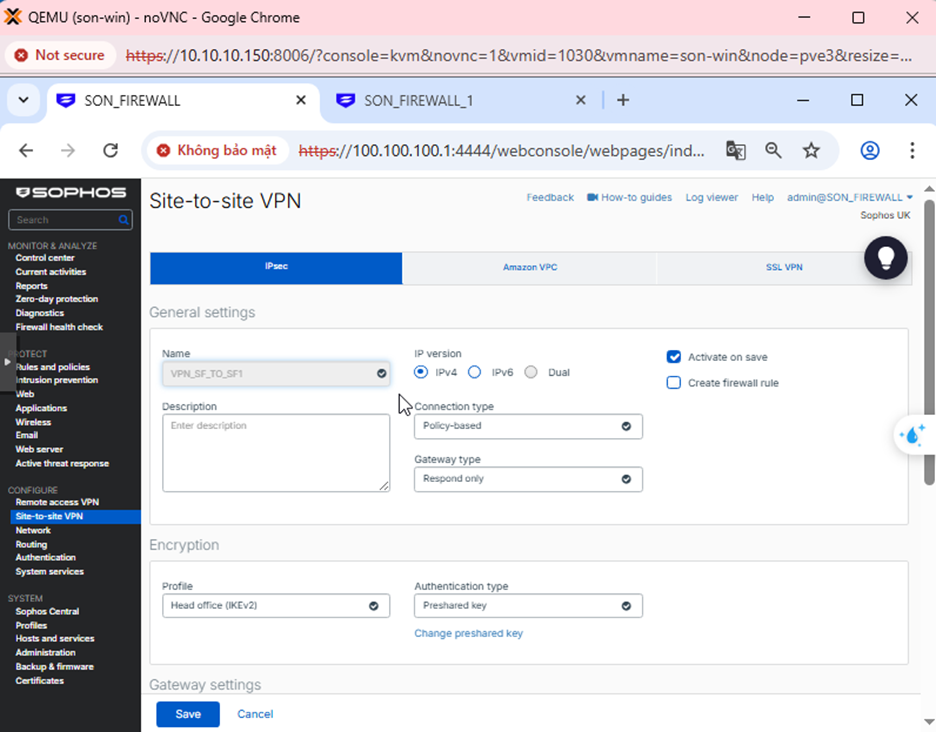Screen dimensions: 936x732
Task: Click the Google Translate icon in address bar
Action: click(736, 150)
